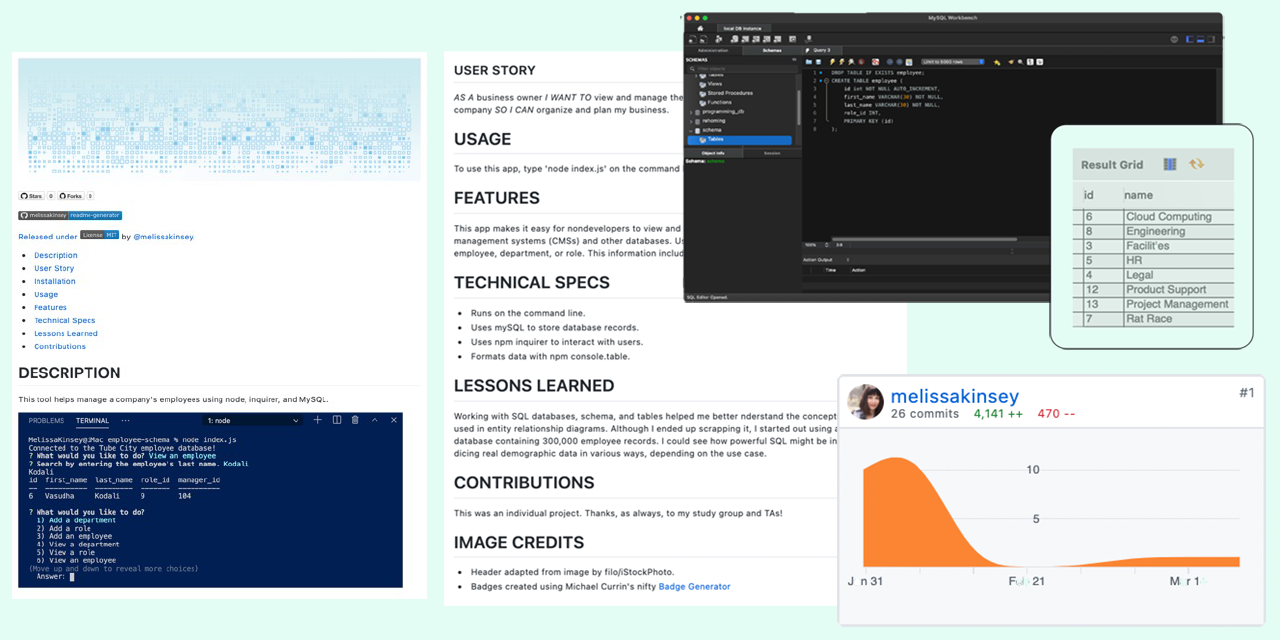The image size is (1280, 640).
Task: Open the @melissakinsey profile link
Action: pyautogui.click(x=163, y=237)
